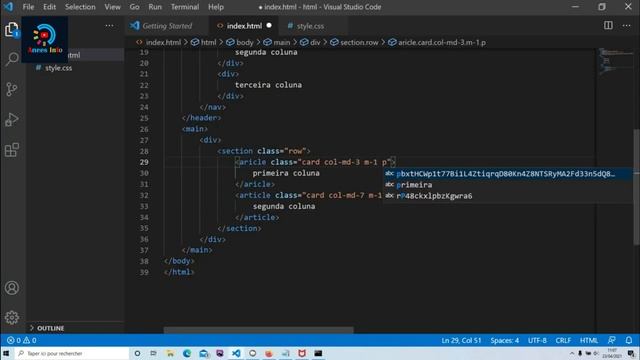Click body in the breadcrumb
This screenshot has height=360, width=640.
click(244, 42)
